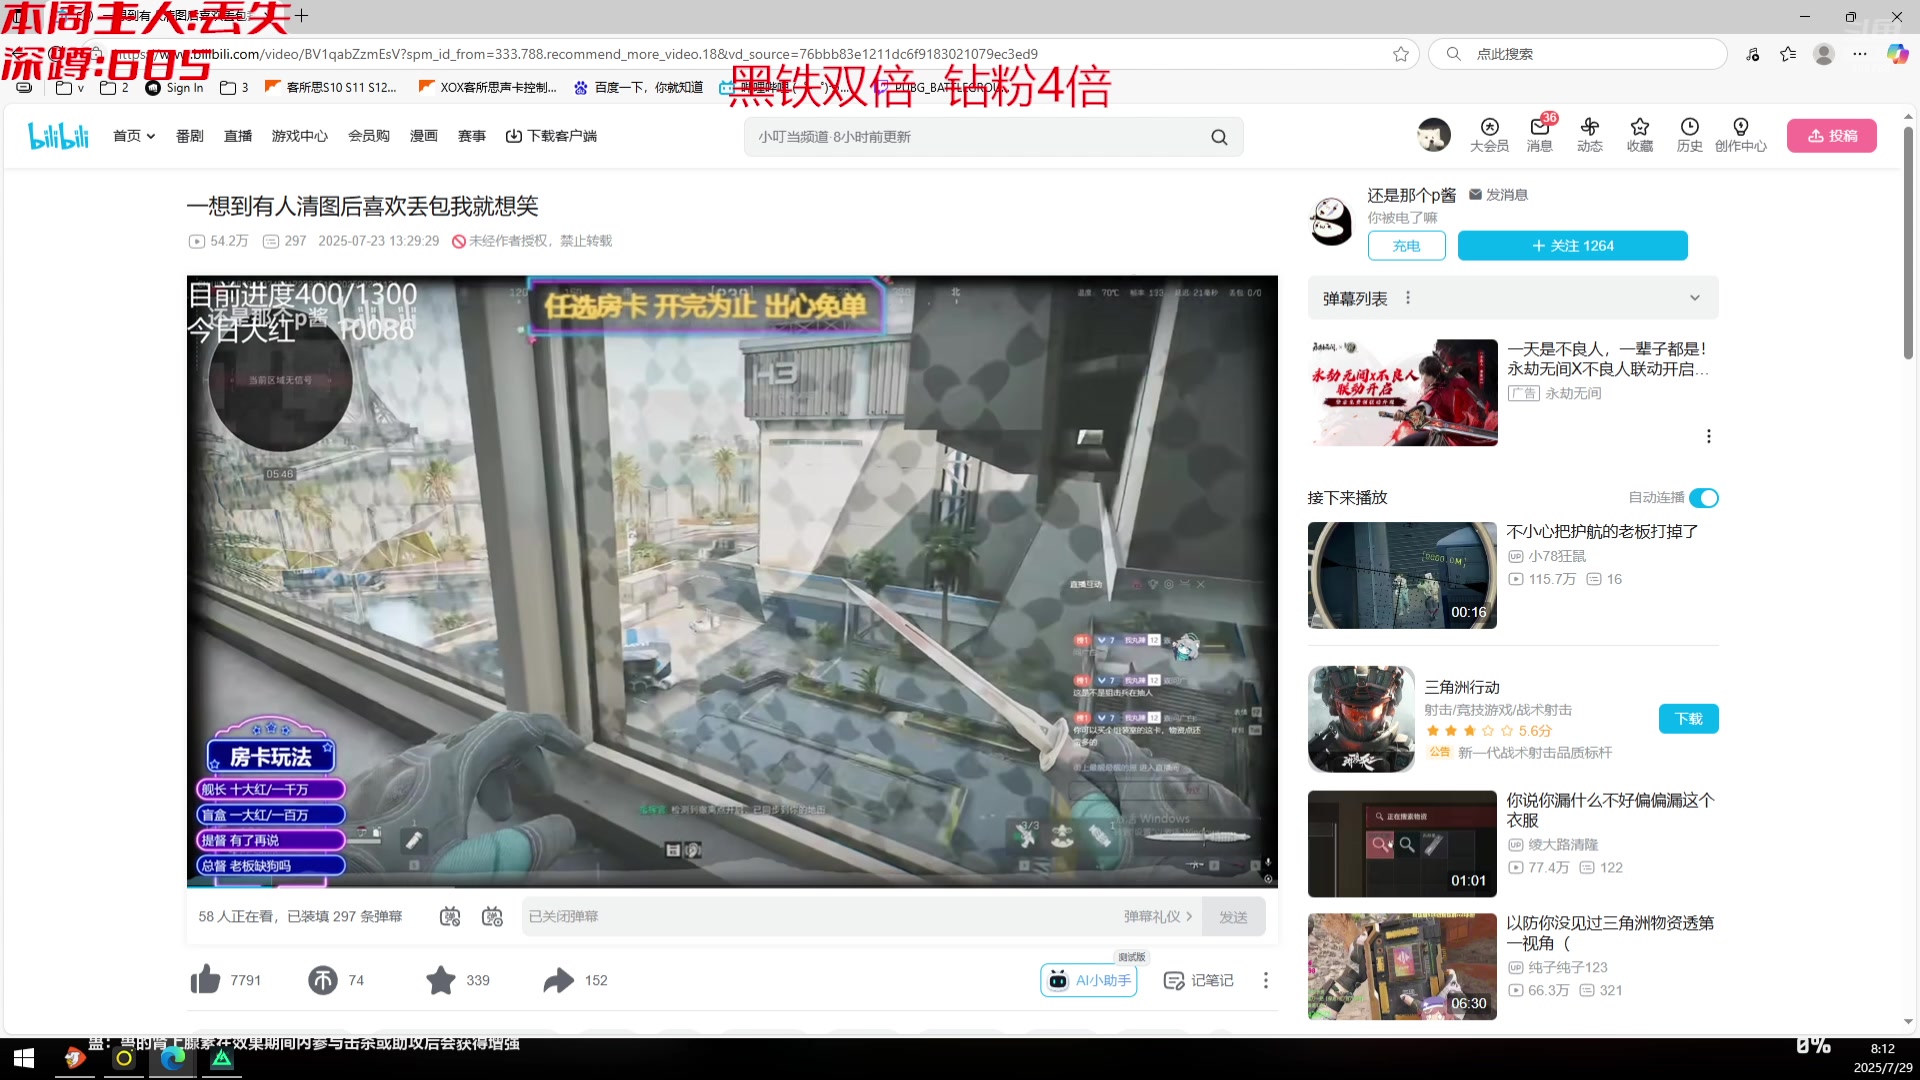Click 下载客户端 link
1920x1080 pixels.
click(551, 136)
